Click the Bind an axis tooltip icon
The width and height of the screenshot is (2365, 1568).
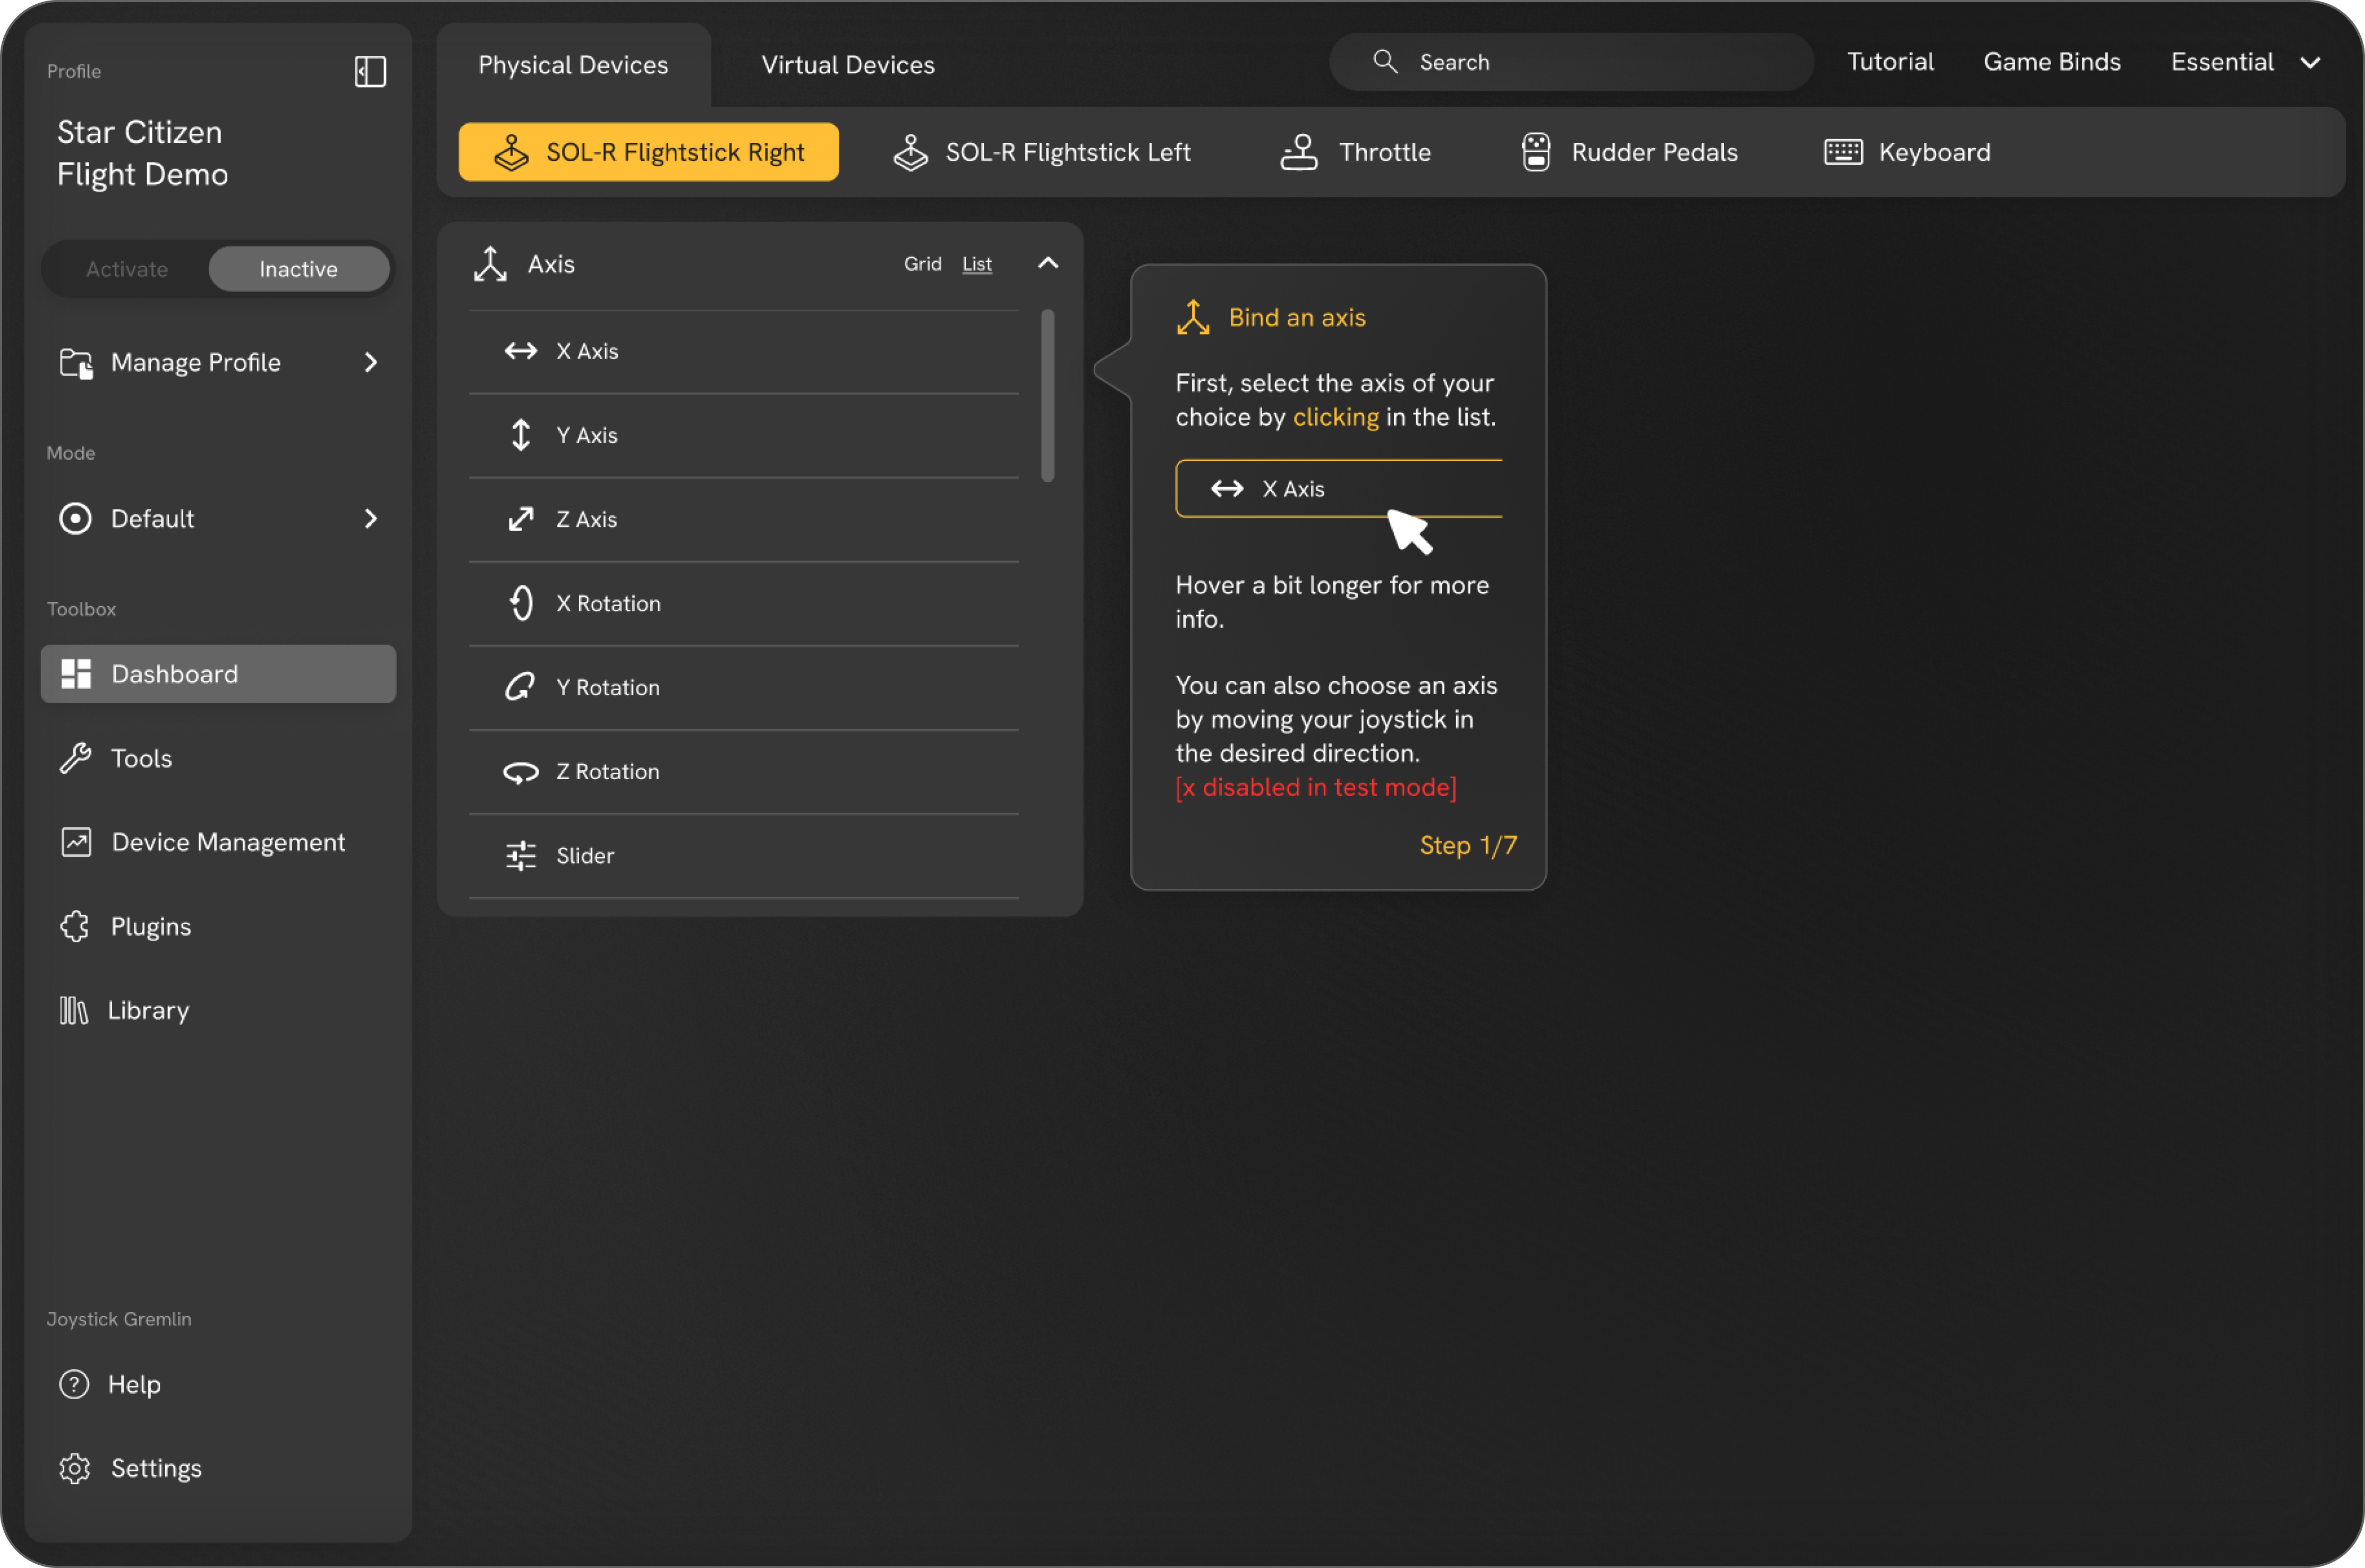click(1193, 318)
